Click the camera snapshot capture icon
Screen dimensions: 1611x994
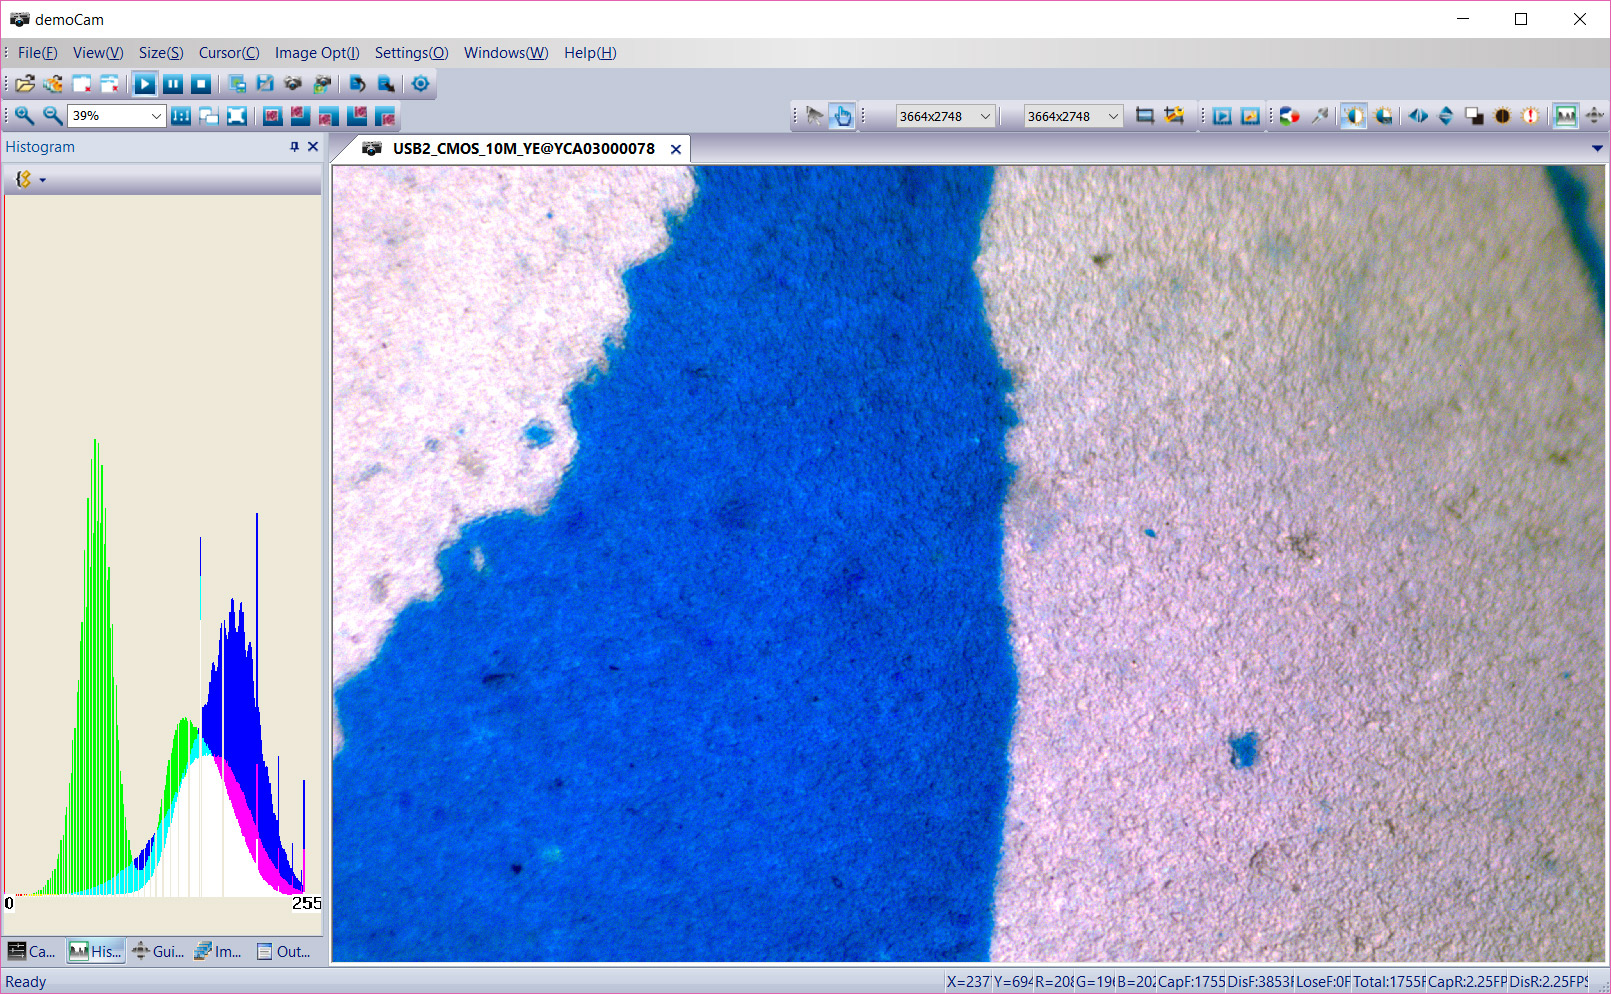click(x=293, y=84)
